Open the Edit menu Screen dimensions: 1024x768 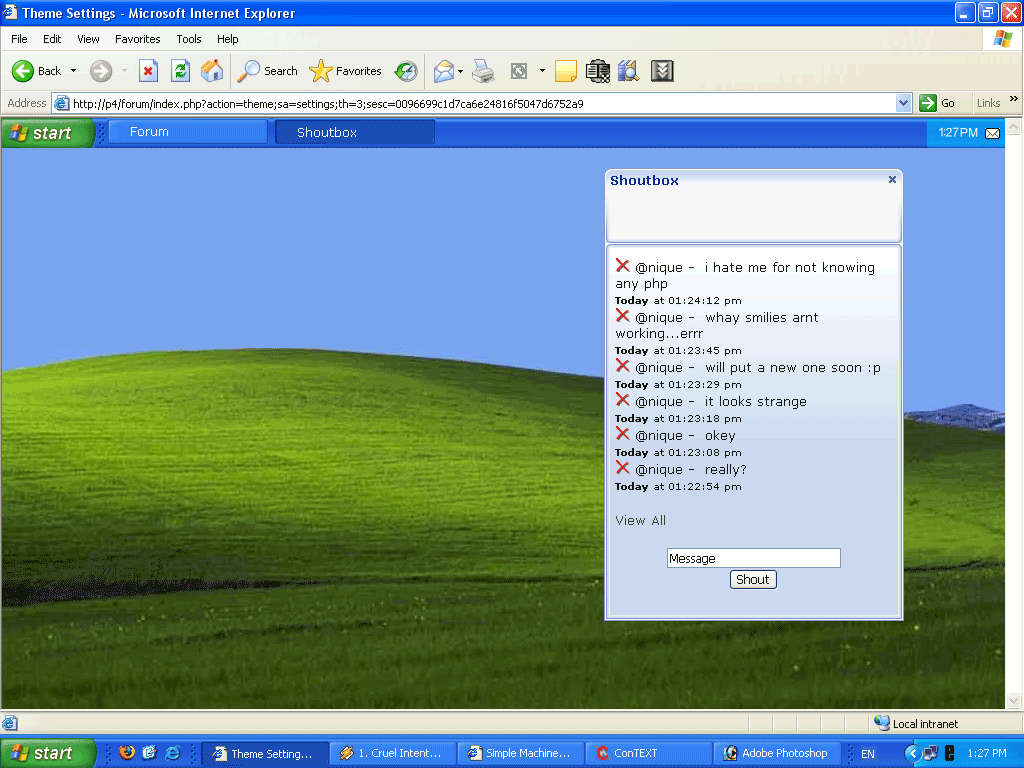[52, 39]
